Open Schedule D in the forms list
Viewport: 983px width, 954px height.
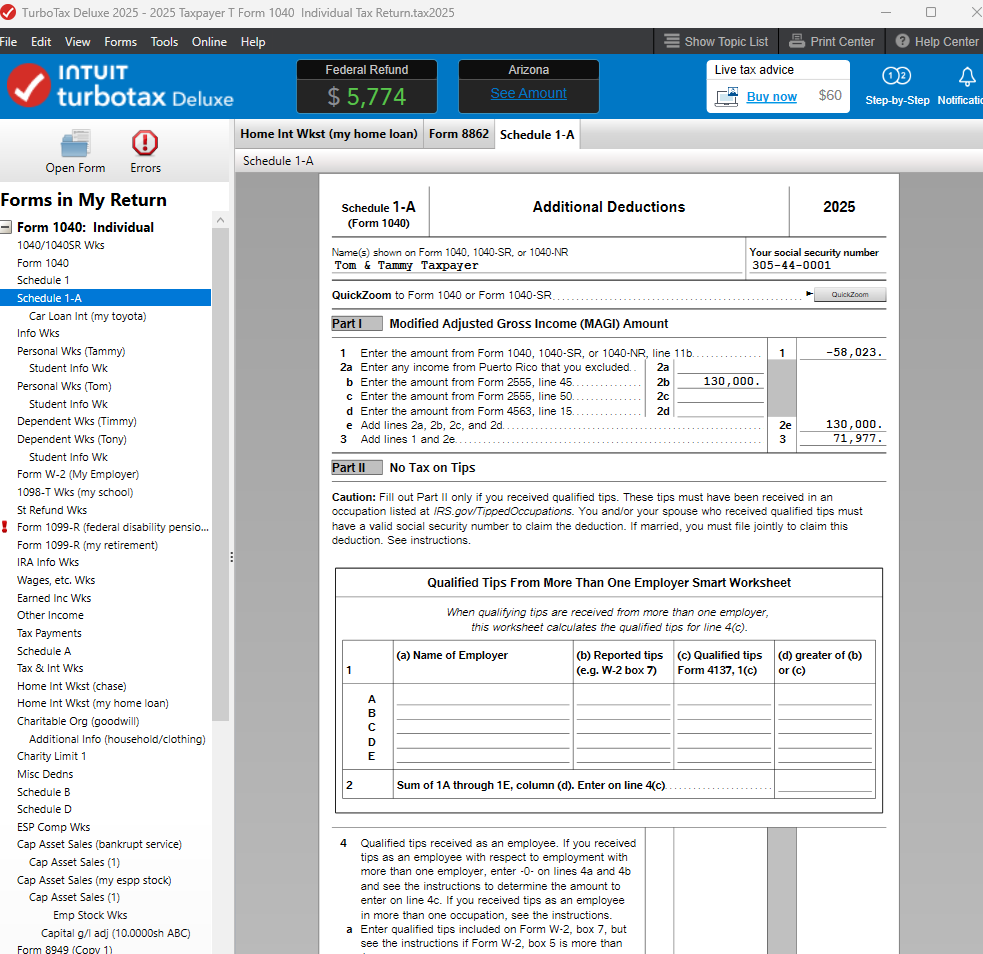point(44,809)
